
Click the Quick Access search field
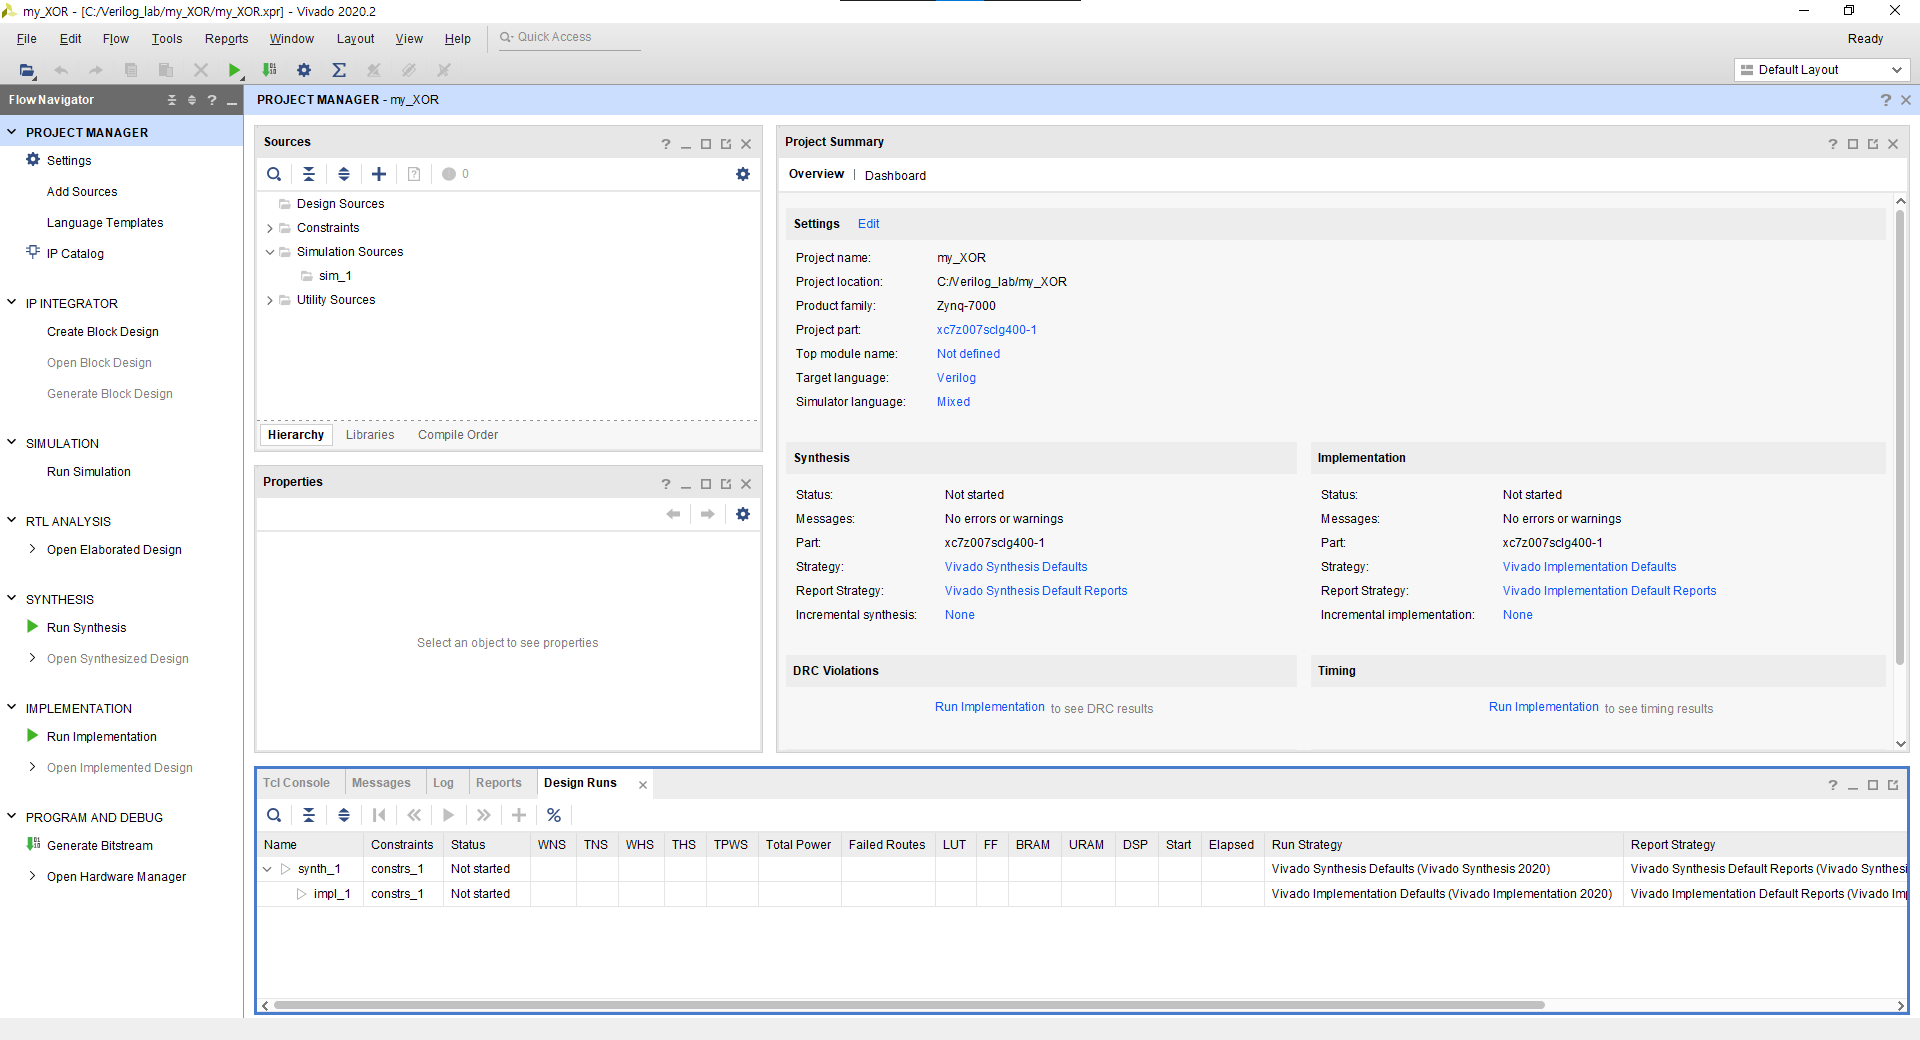pyautogui.click(x=569, y=38)
